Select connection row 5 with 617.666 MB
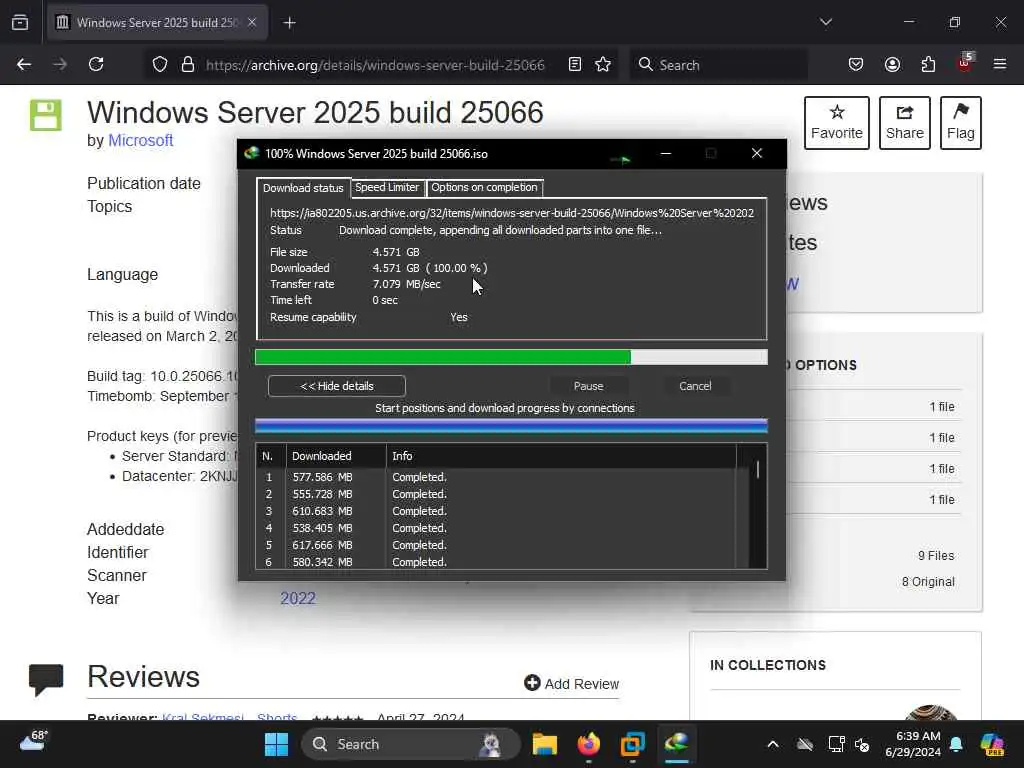The height and width of the screenshot is (768, 1024). click(x=496, y=545)
